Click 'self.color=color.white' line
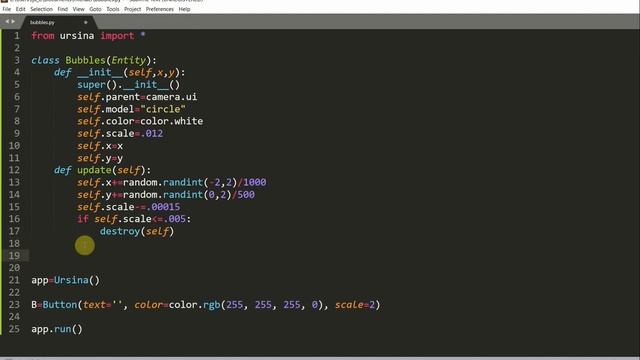The image size is (640, 360). pyautogui.click(x=140, y=121)
